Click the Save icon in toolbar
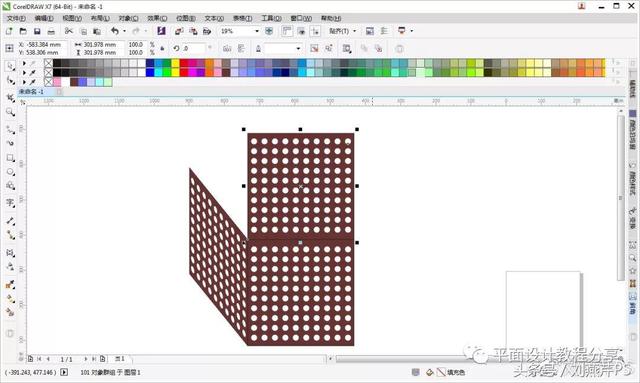The width and height of the screenshot is (640, 383). (37, 31)
